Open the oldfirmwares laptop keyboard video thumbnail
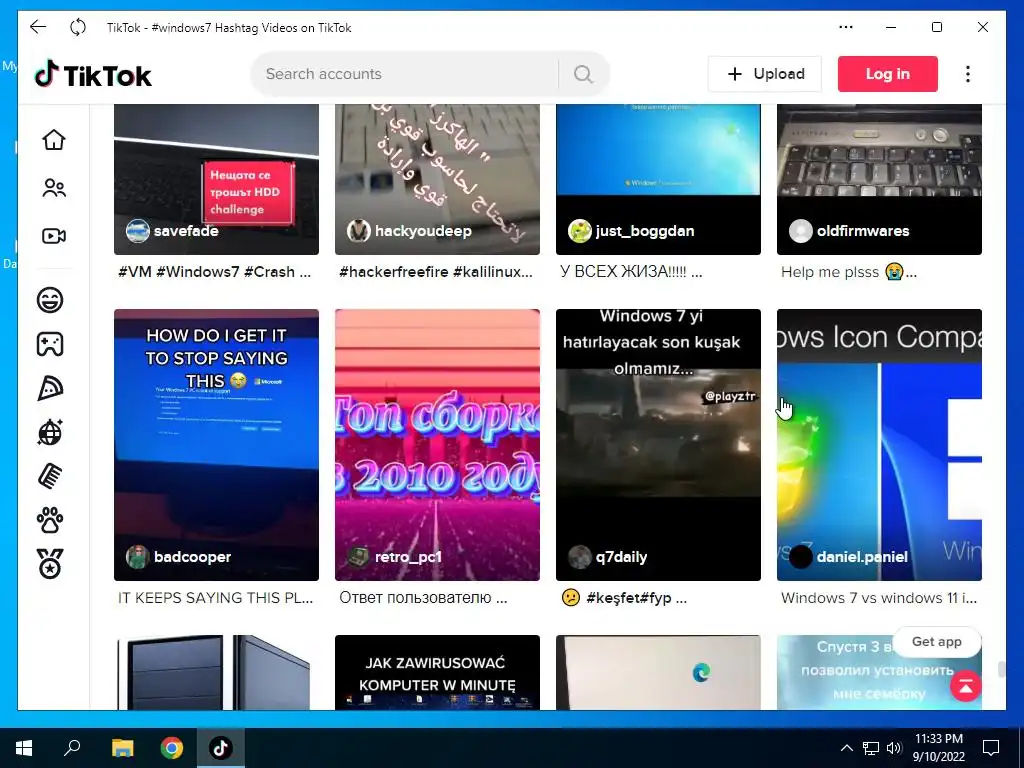The image size is (1024, 768). 879,179
